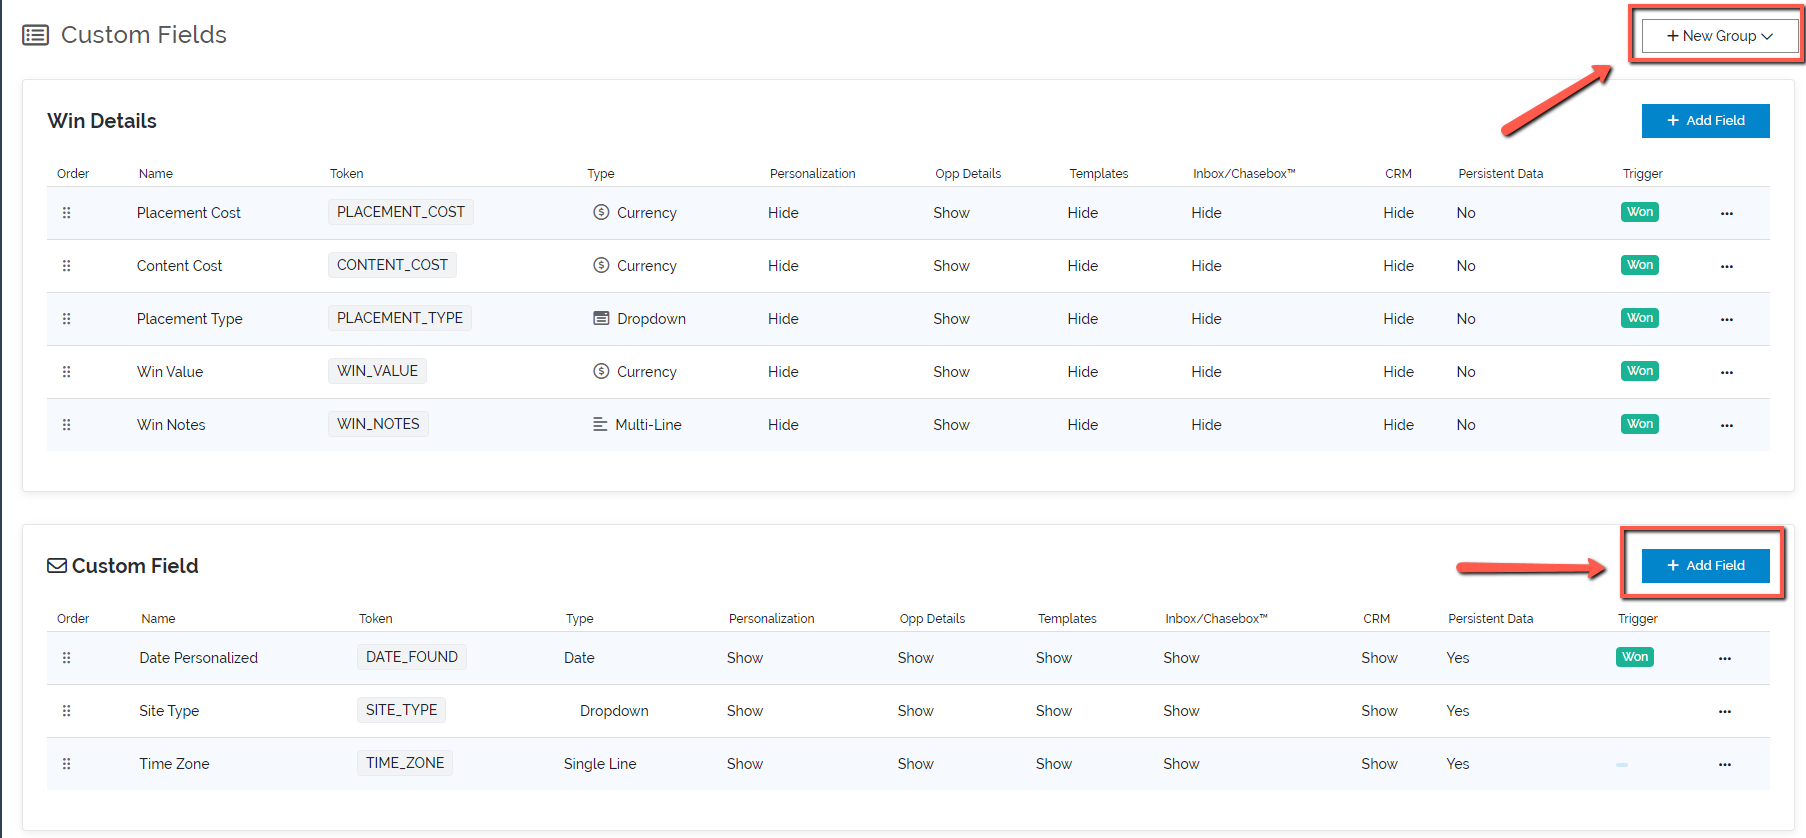The height and width of the screenshot is (838, 1806).
Task: Click the Placement Cost field name
Action: pos(189,213)
